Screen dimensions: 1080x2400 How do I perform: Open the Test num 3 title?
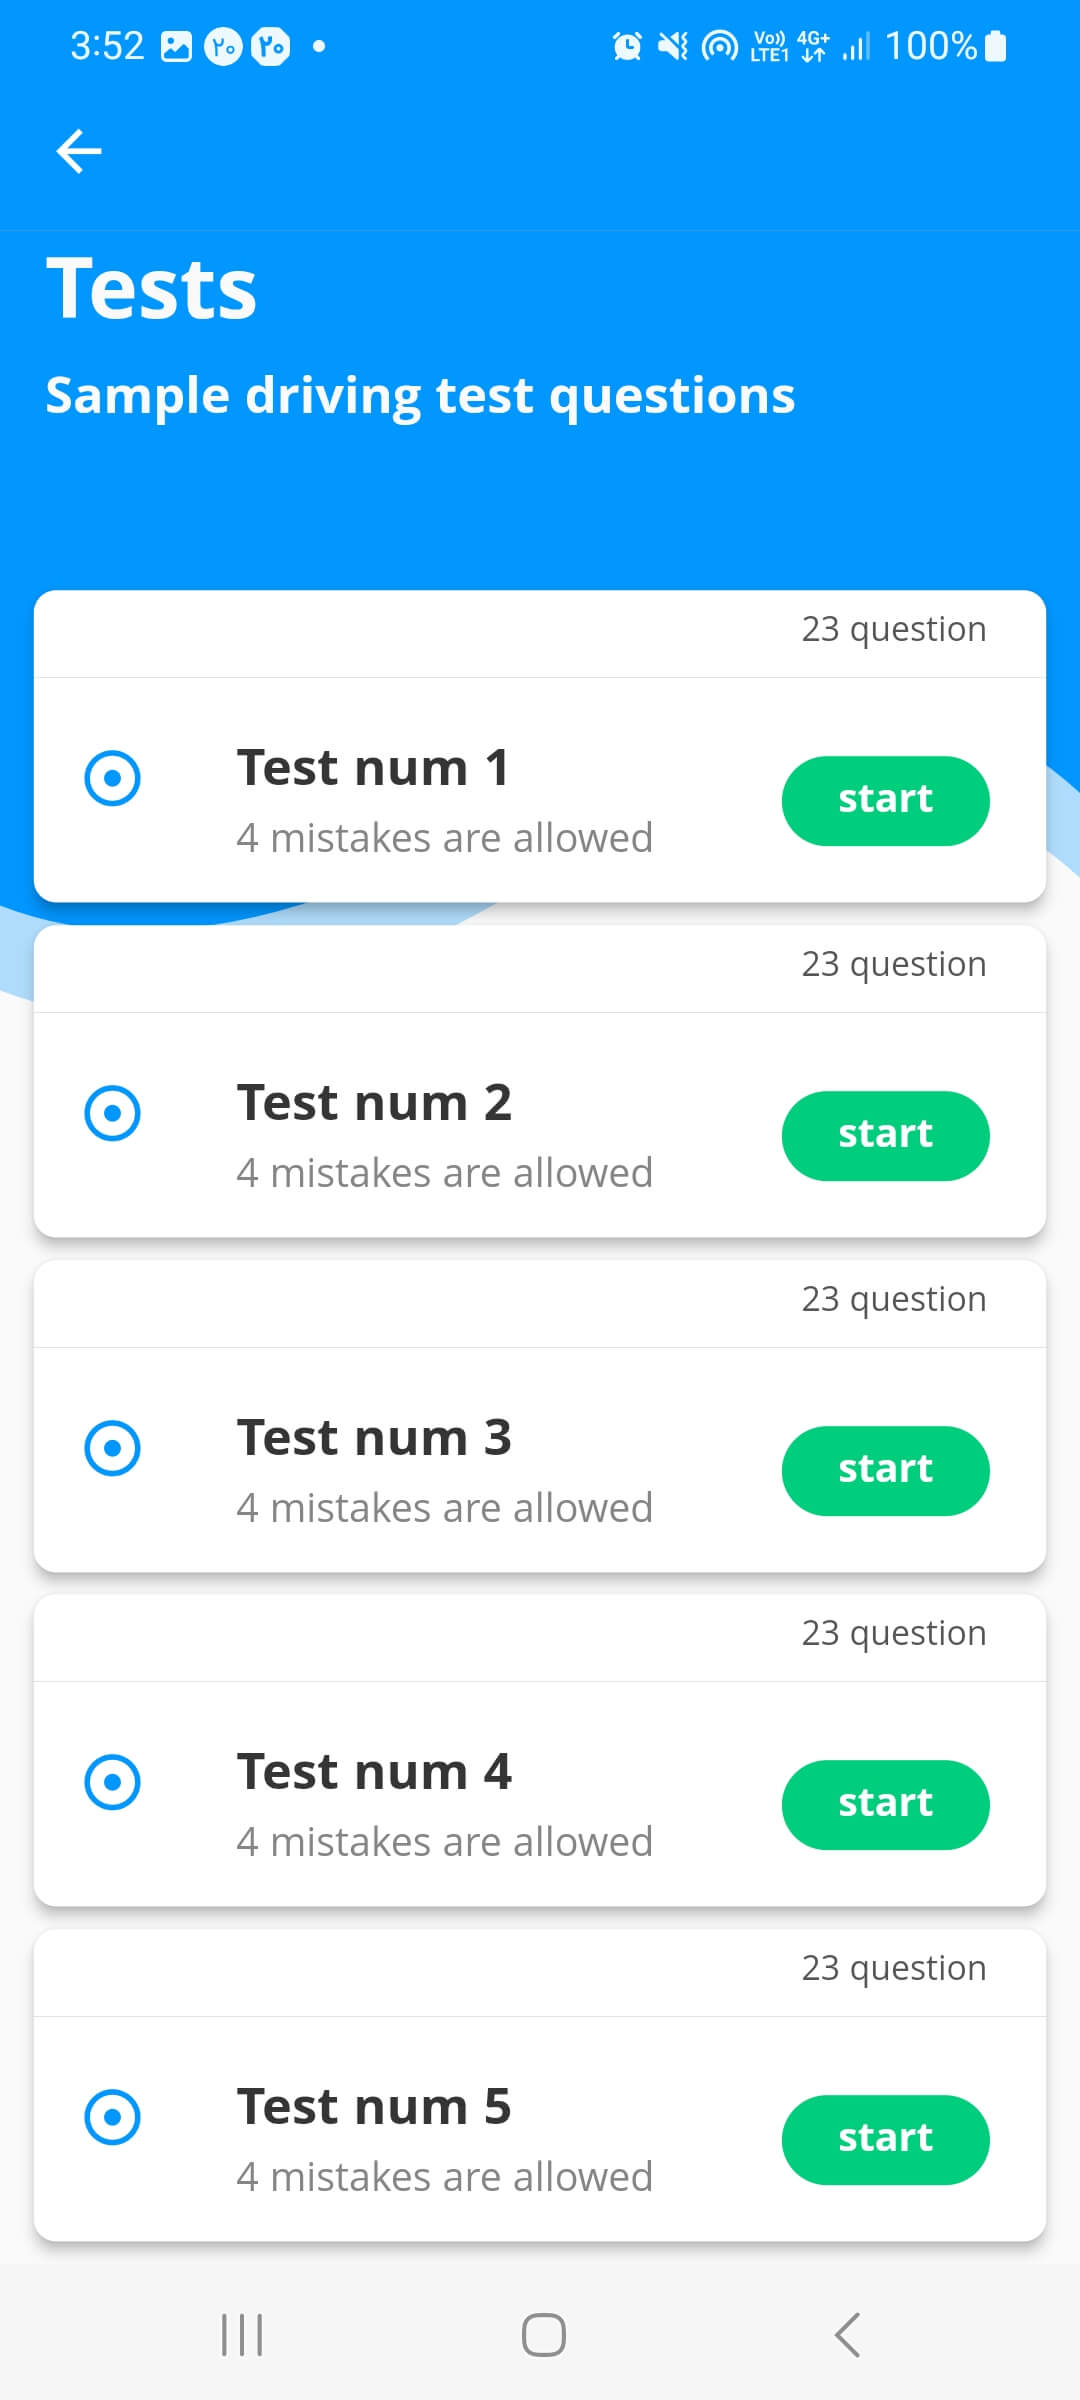pos(374,1438)
